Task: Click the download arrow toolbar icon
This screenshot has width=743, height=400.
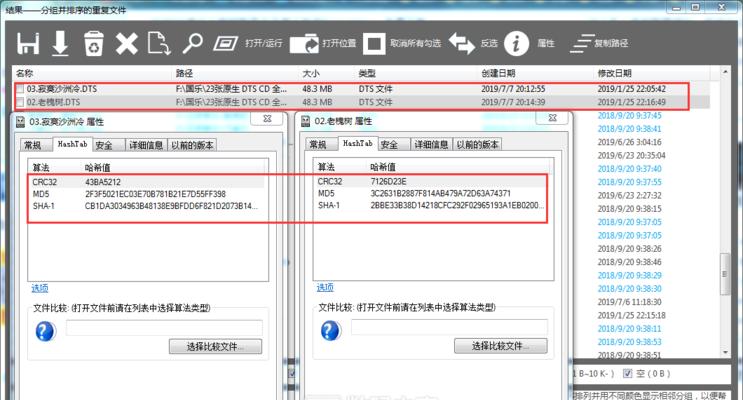Action: (x=60, y=44)
